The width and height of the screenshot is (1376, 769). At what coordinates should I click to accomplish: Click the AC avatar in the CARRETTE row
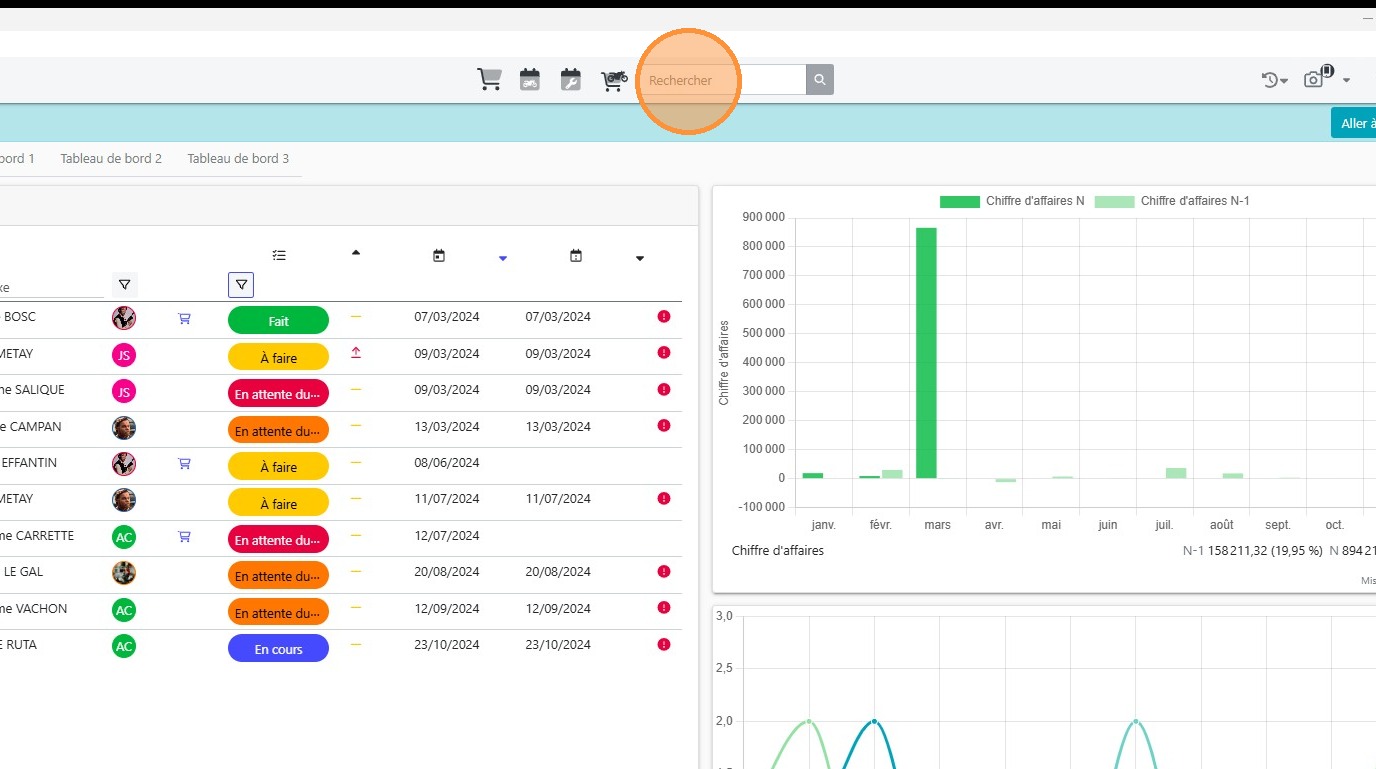pyautogui.click(x=124, y=537)
